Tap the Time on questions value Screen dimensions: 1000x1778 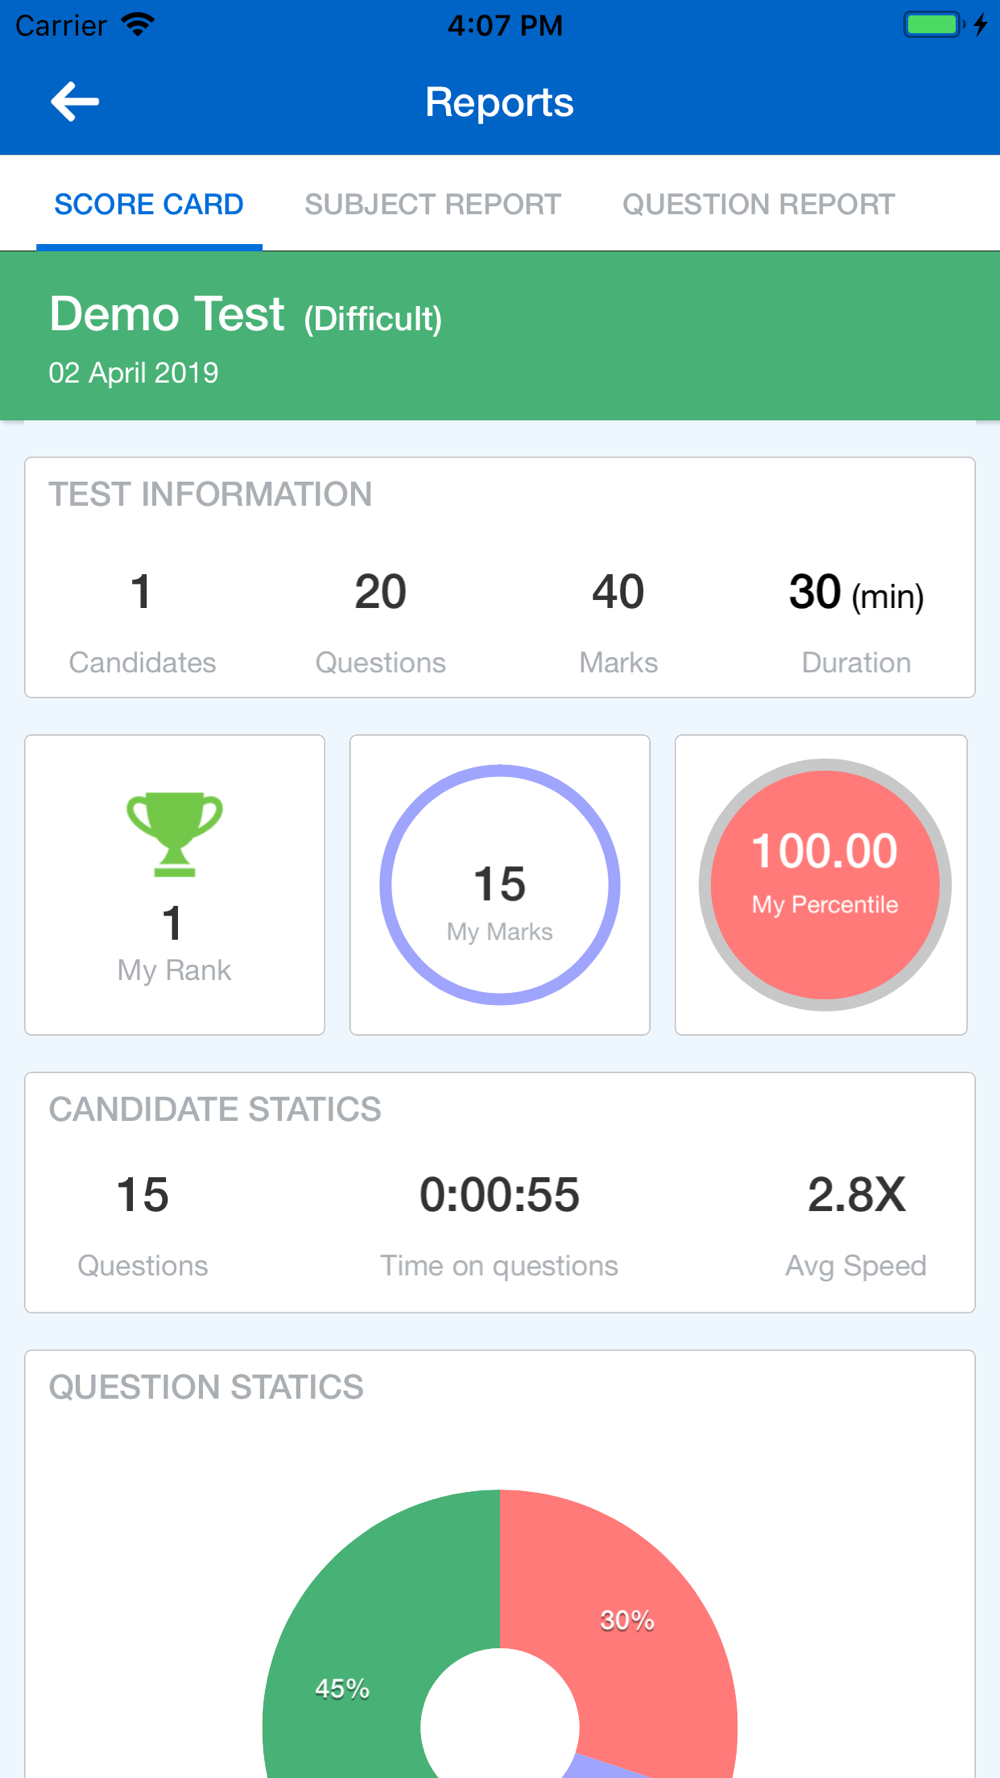pos(499,1195)
